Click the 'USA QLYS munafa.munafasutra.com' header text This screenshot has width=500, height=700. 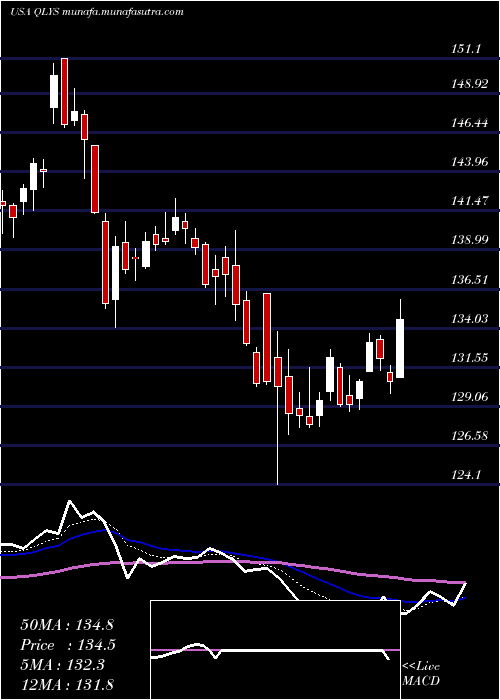97,12
